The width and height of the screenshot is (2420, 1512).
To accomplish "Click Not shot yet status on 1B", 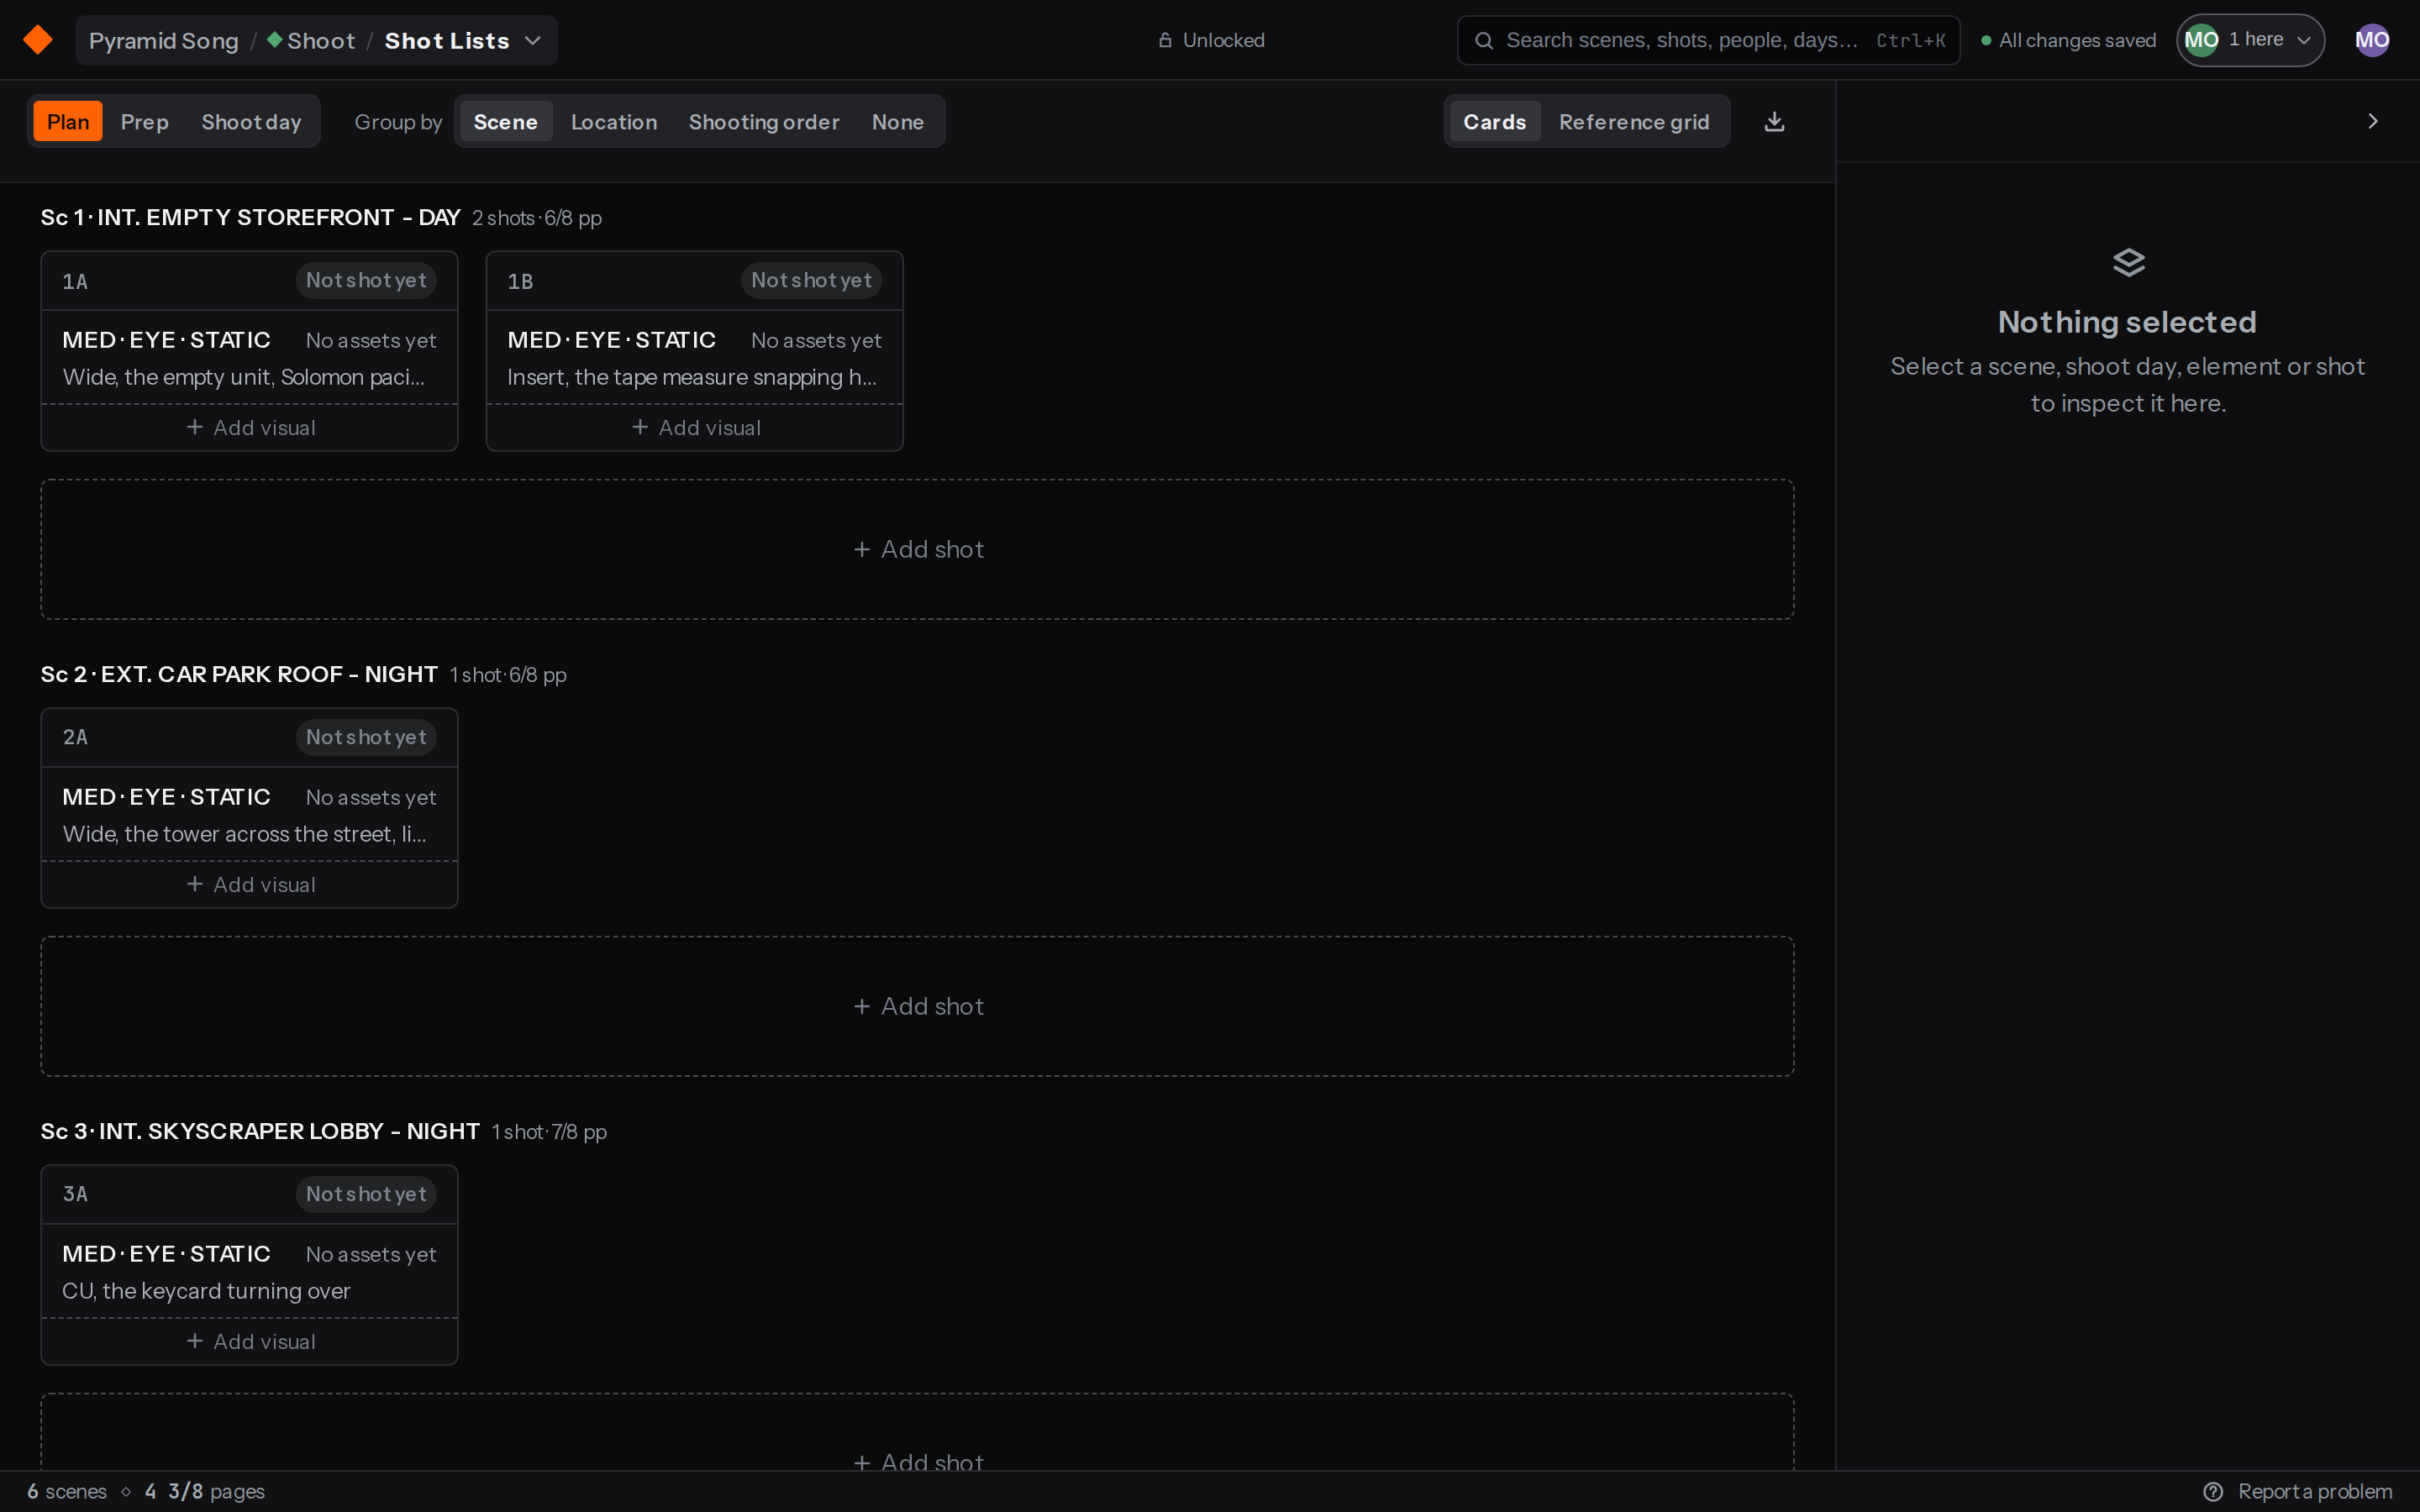I will (x=811, y=280).
